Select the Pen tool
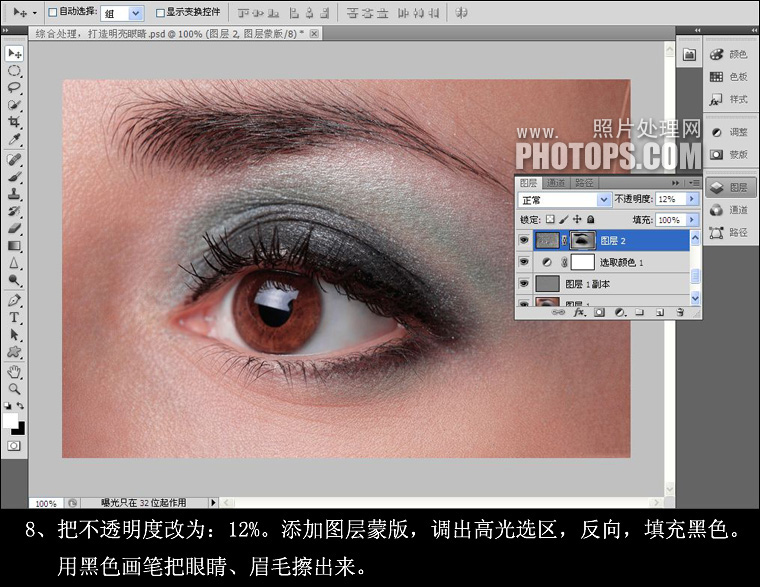760x587 pixels. [x=14, y=300]
